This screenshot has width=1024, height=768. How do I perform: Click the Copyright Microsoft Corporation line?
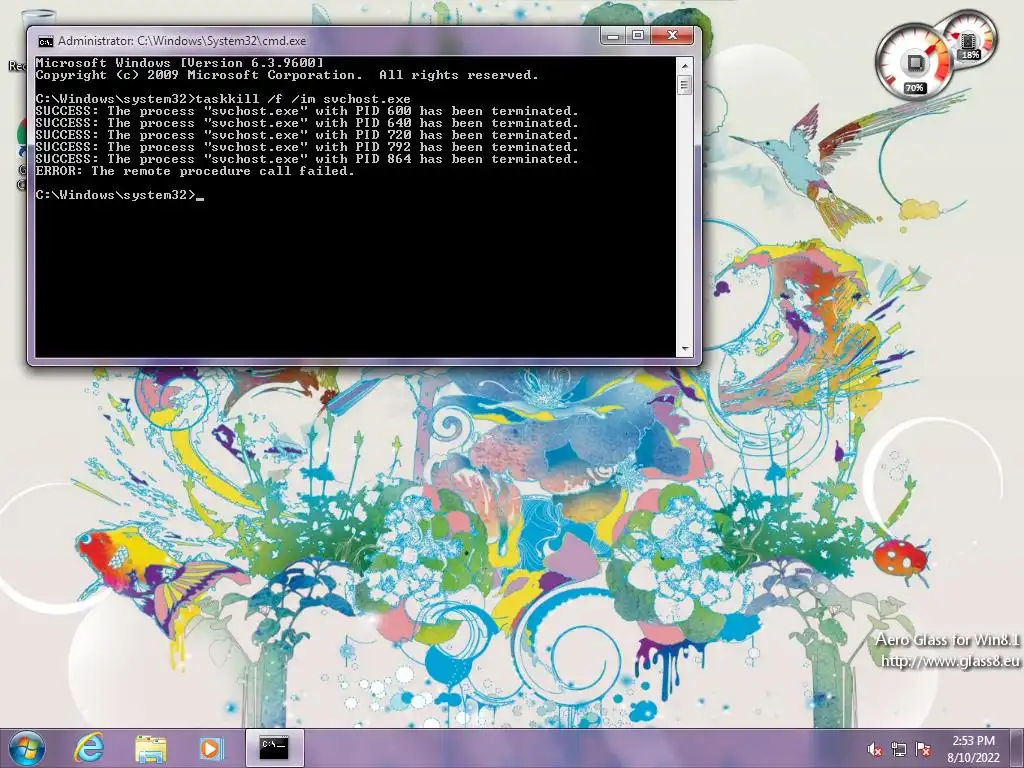click(x=287, y=75)
